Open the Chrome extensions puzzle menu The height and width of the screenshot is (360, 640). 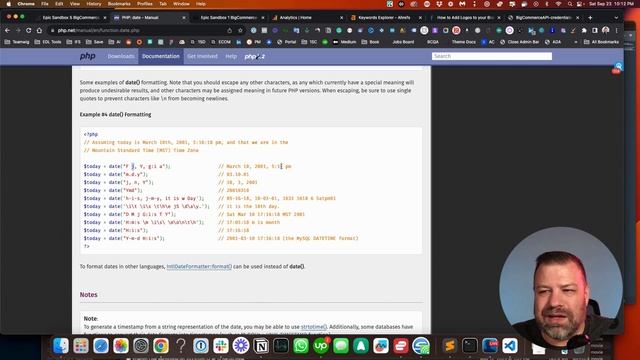[x=584, y=30]
